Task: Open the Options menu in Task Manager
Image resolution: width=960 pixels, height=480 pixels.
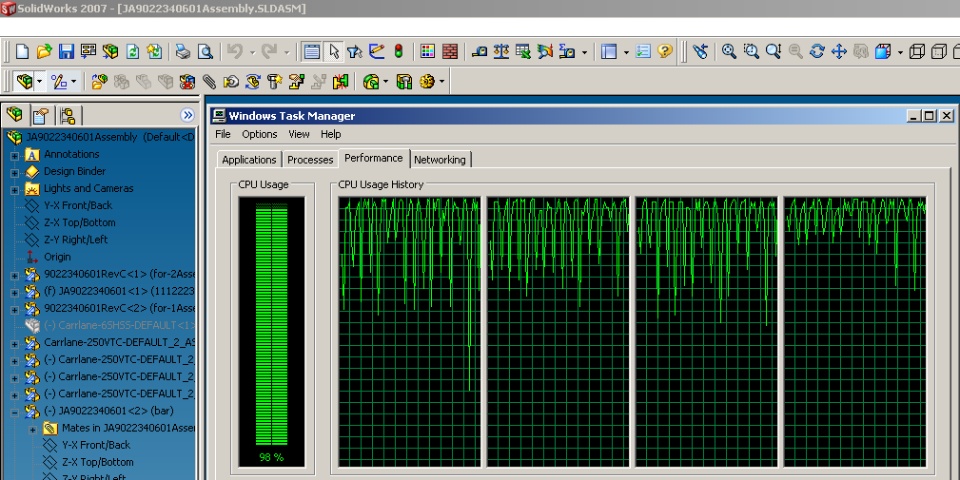Action: 259,134
